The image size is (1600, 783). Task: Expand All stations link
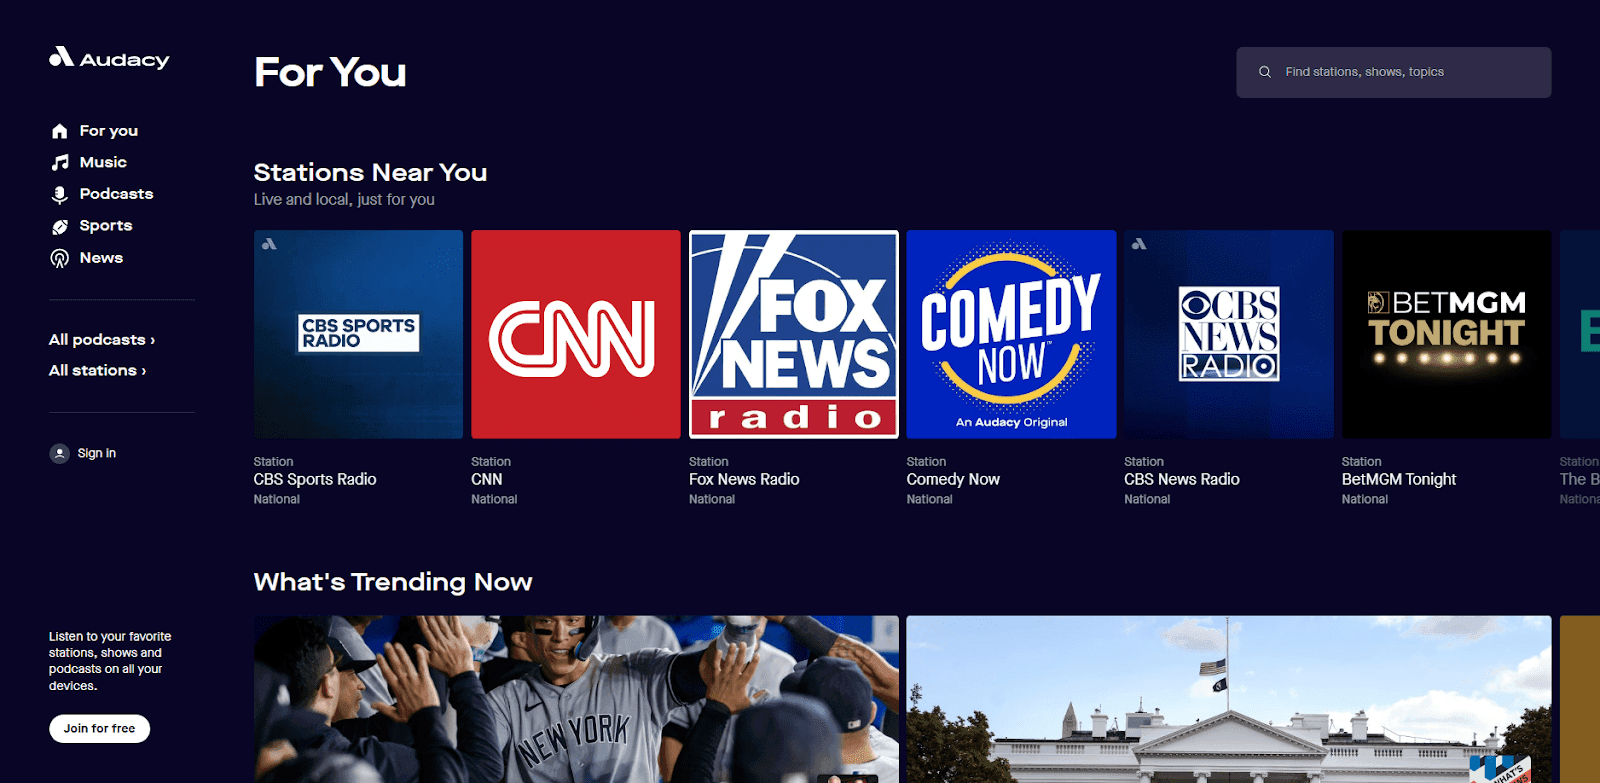[97, 370]
